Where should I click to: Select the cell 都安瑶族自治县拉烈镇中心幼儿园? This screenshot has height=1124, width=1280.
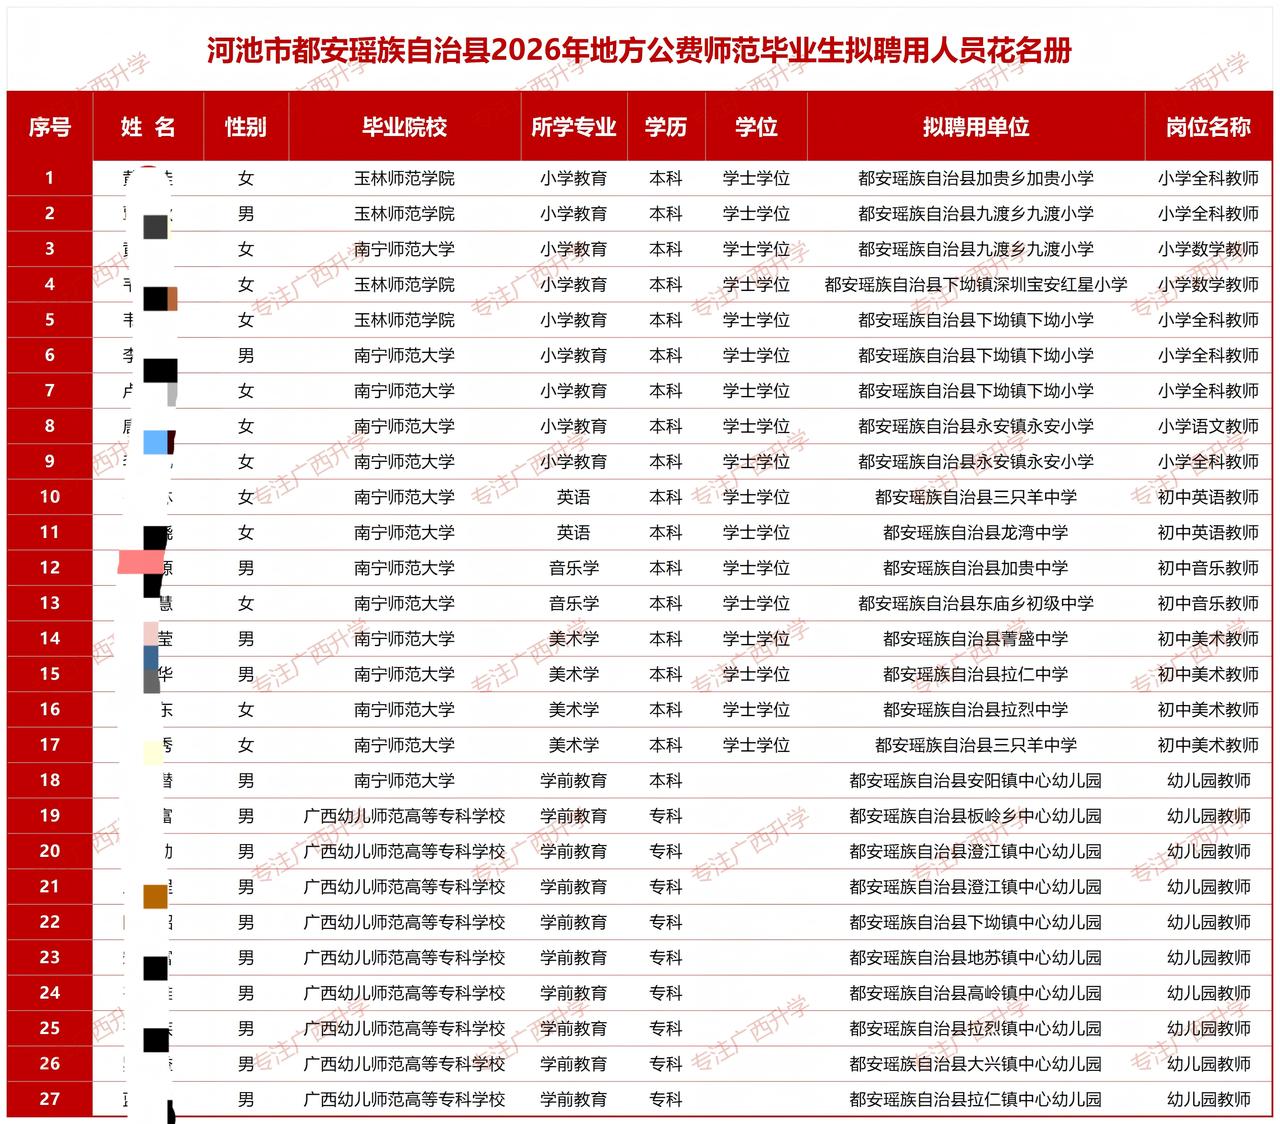(976, 1028)
